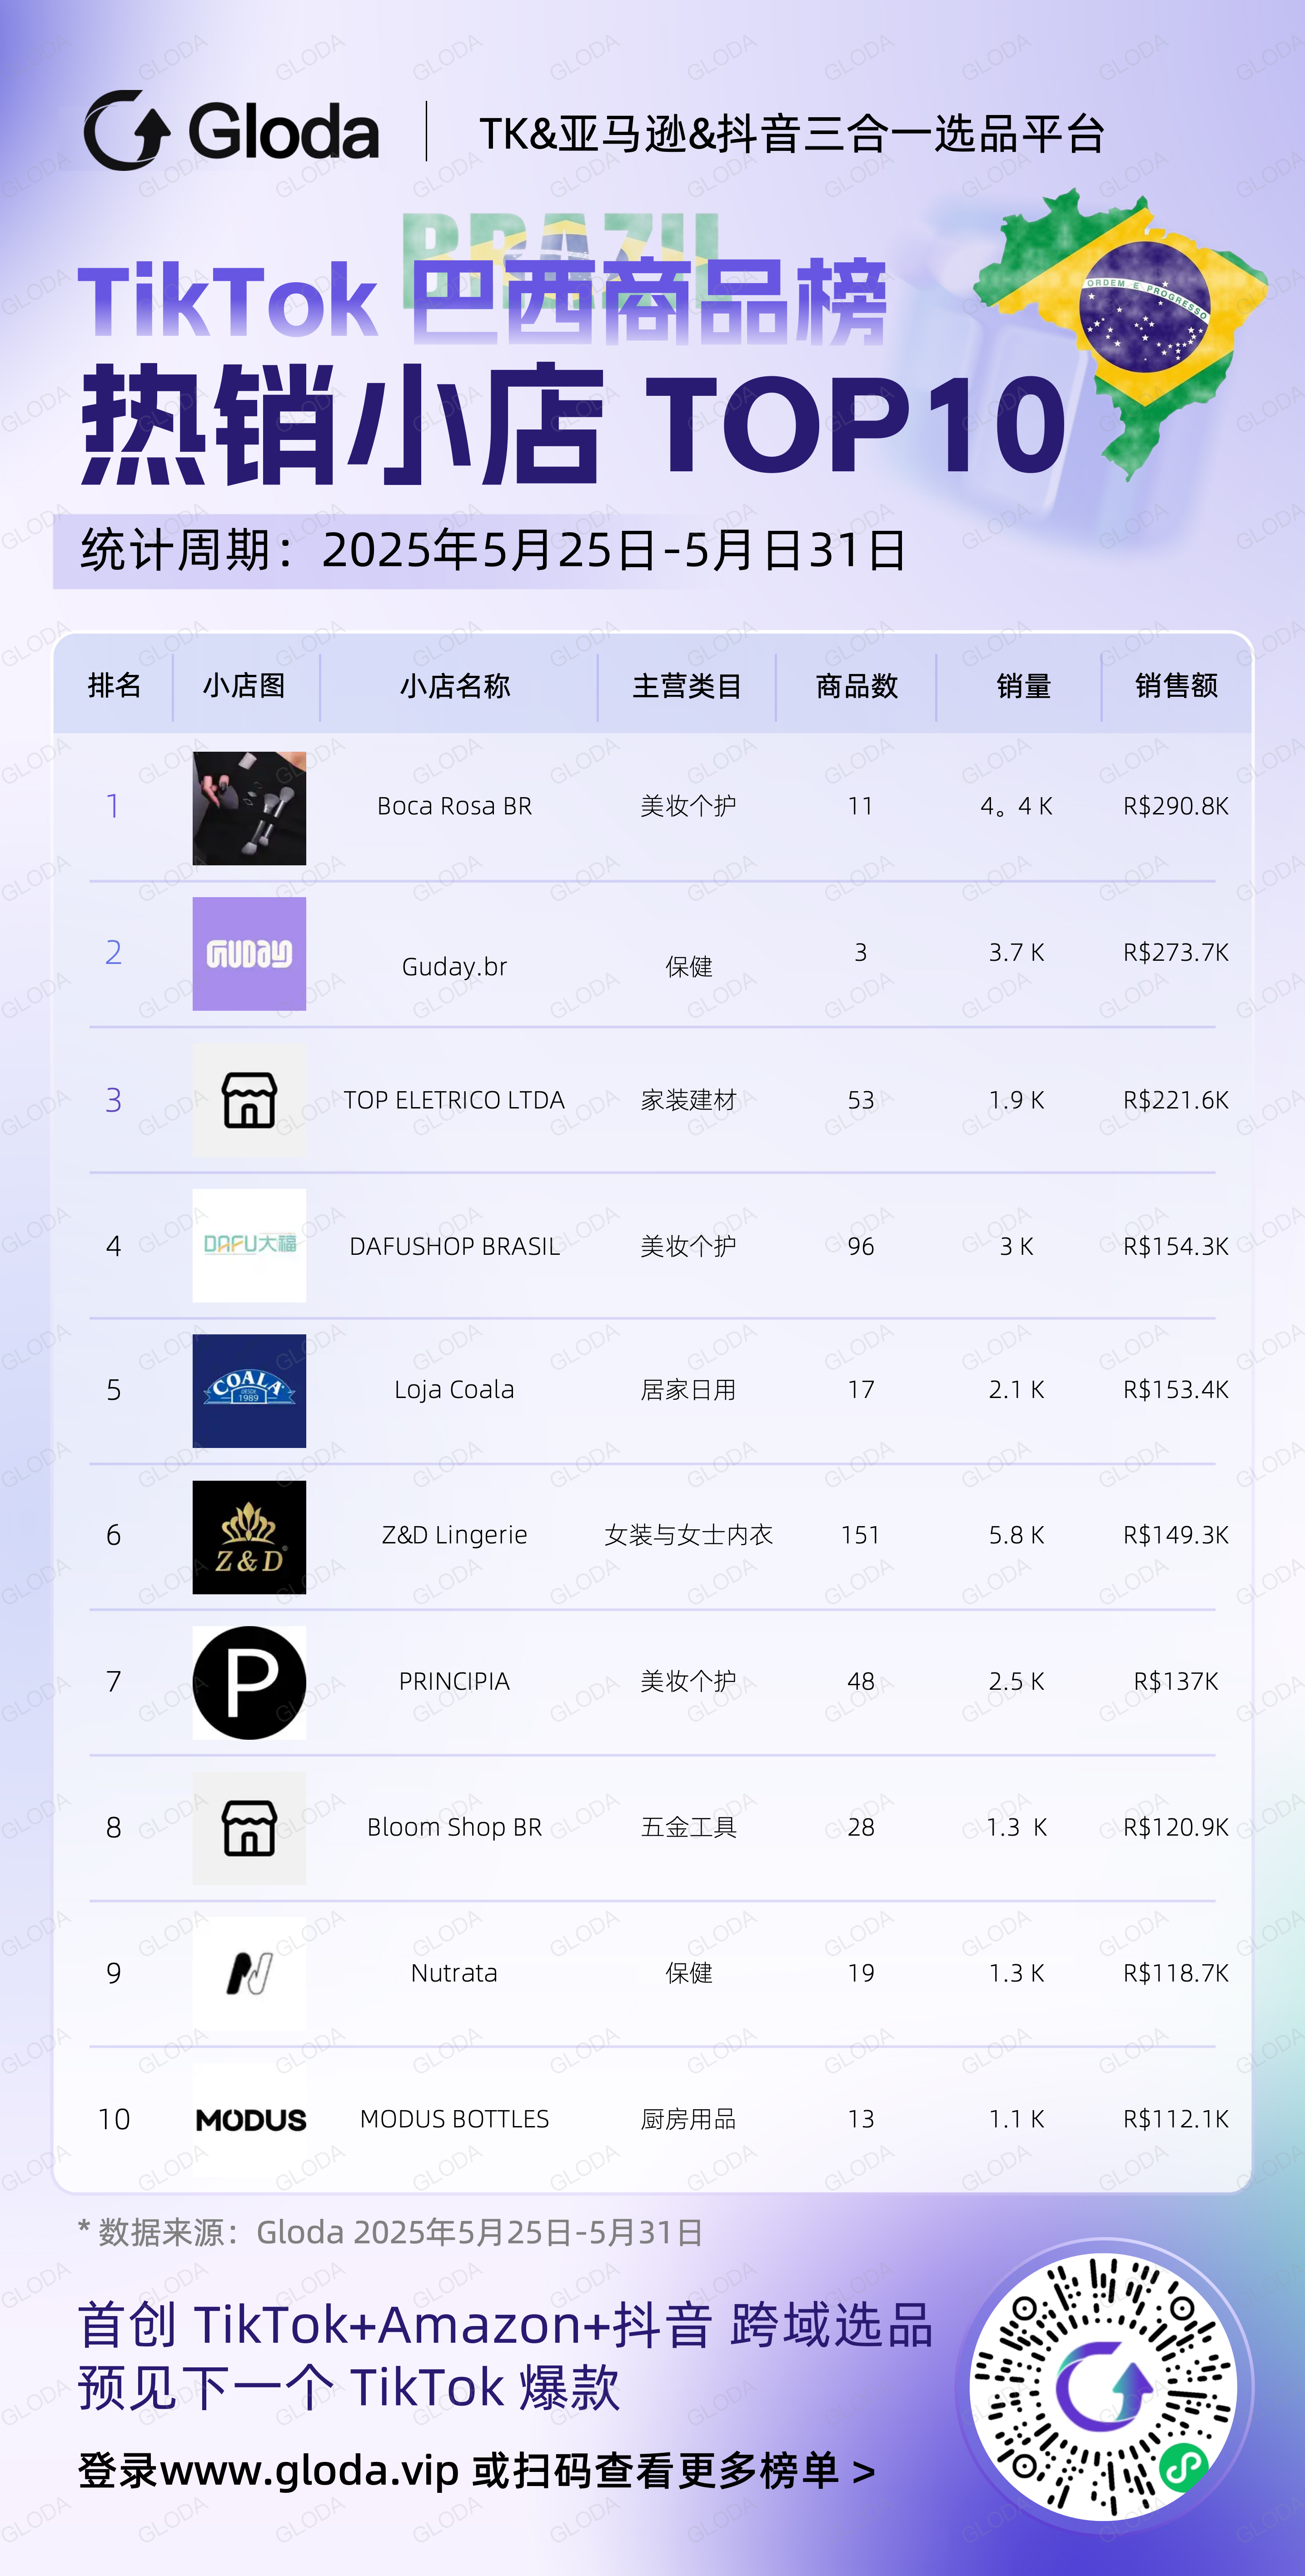Click sales amount R$120.9K
The width and height of the screenshot is (1305, 2576).
(1176, 1827)
